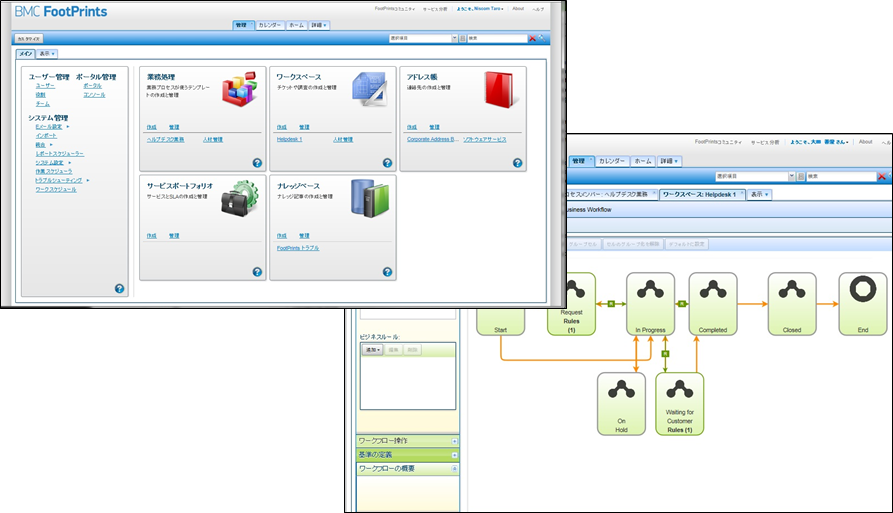The width and height of the screenshot is (893, 513).
Task: Select the Completed workflow node
Action: (713, 303)
